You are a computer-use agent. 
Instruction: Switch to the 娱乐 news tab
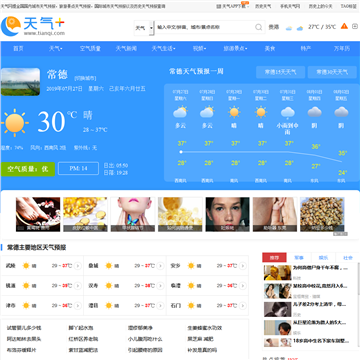click(x=323, y=258)
